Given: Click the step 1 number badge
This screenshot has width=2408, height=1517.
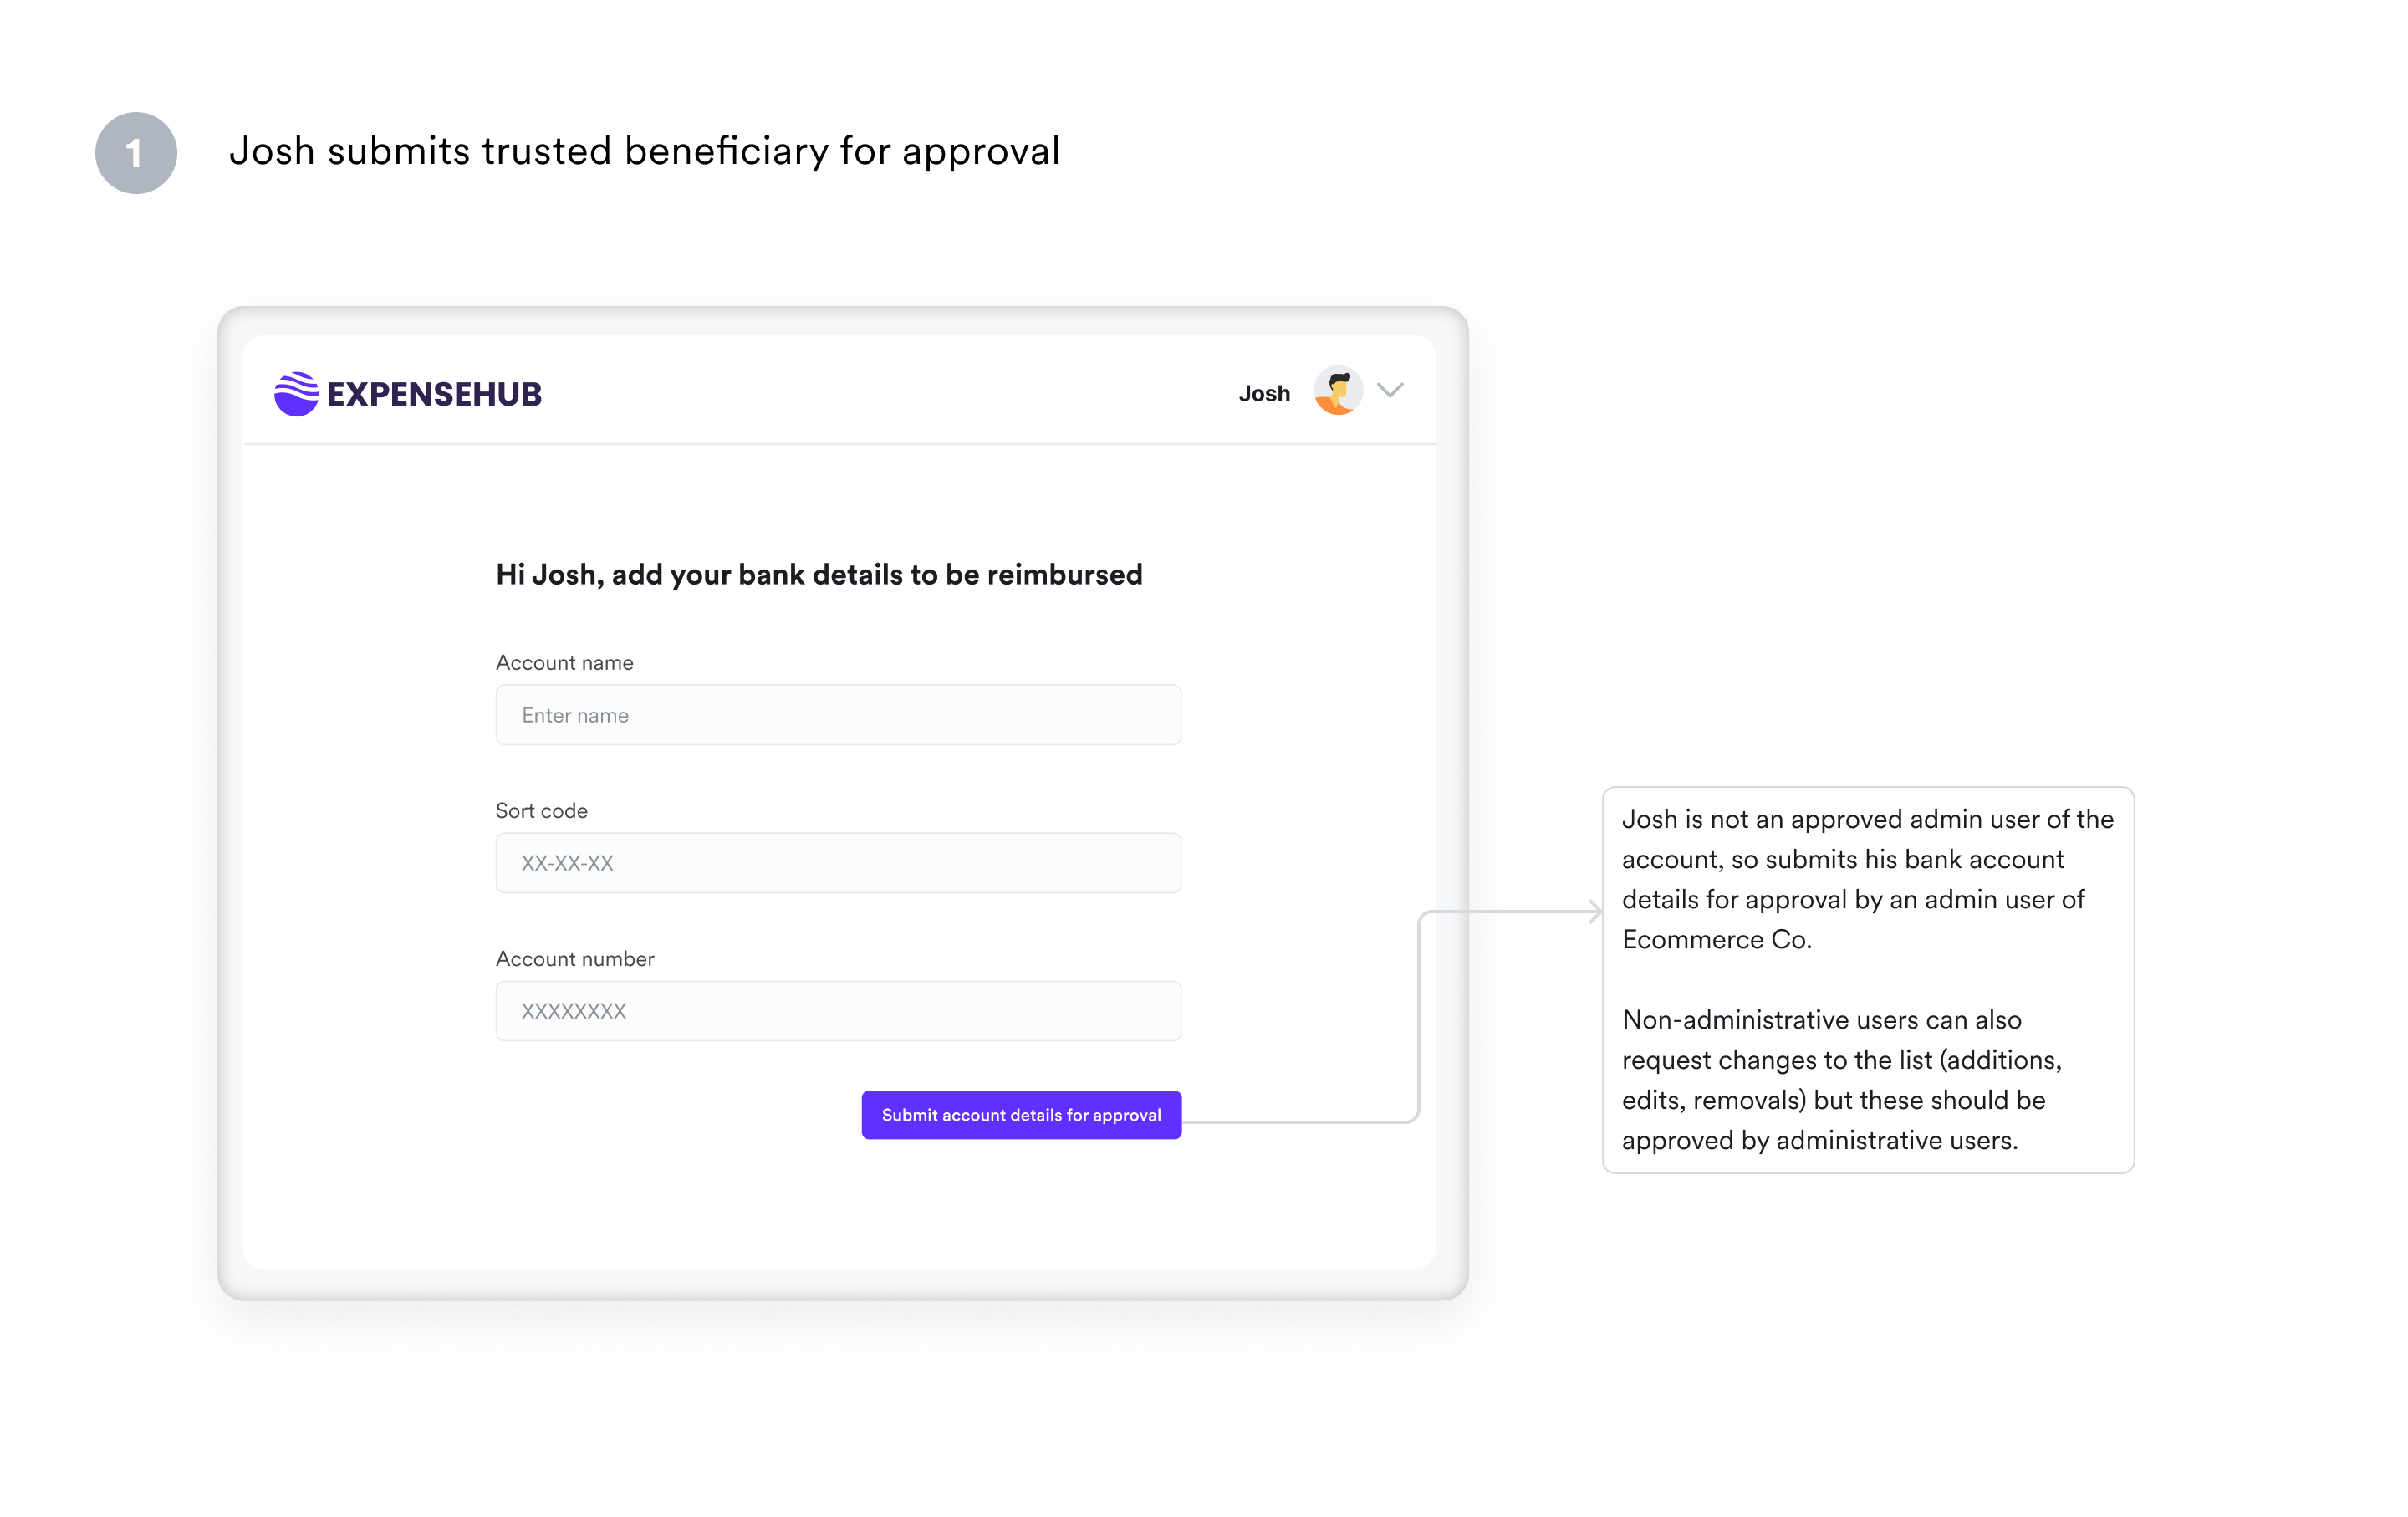Looking at the screenshot, I should pos(136,153).
